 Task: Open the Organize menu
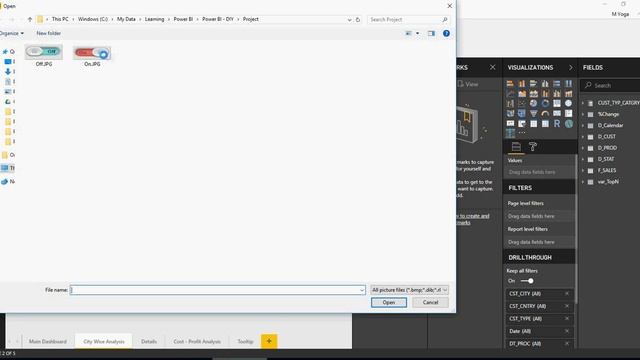point(11,33)
